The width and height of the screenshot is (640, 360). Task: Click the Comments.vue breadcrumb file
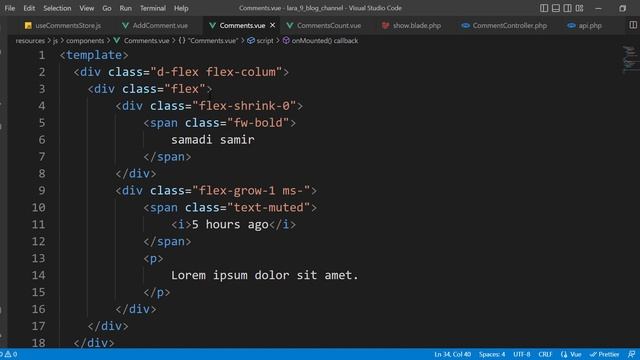coord(146,41)
